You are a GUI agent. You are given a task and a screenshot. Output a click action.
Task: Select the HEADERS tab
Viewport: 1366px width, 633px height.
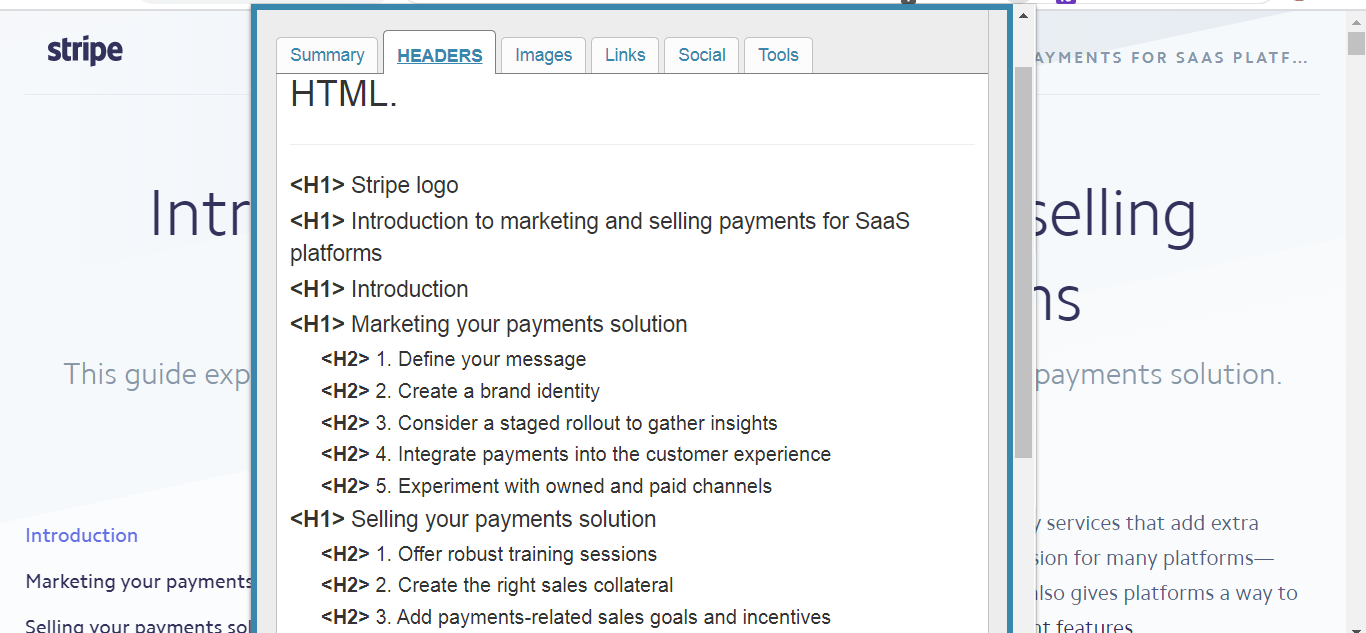click(x=440, y=55)
